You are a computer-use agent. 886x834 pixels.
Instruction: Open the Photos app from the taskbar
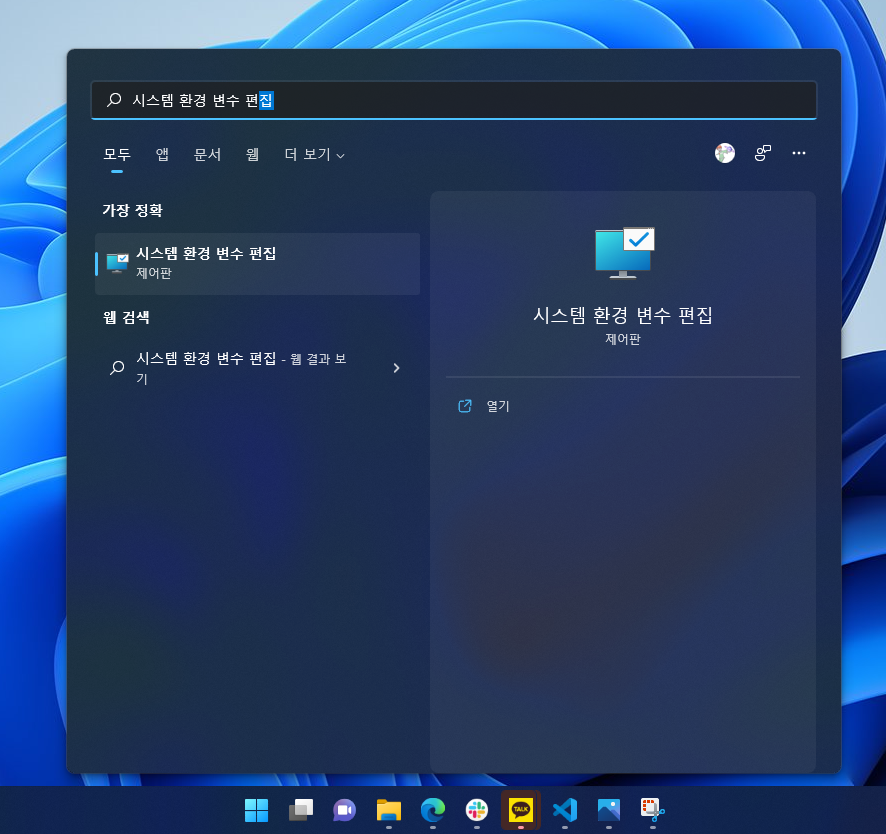[x=609, y=810]
